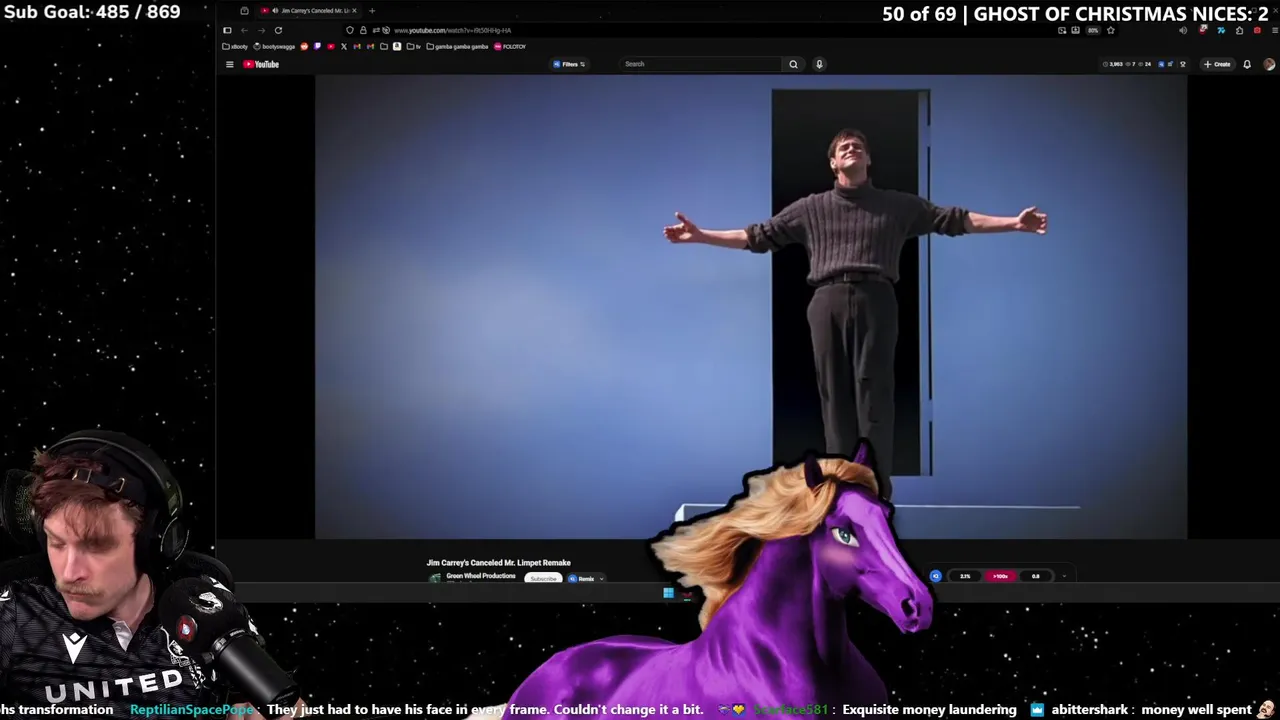Close the Jim Carrey video tab
This screenshot has height=720, width=1280.
point(354,10)
